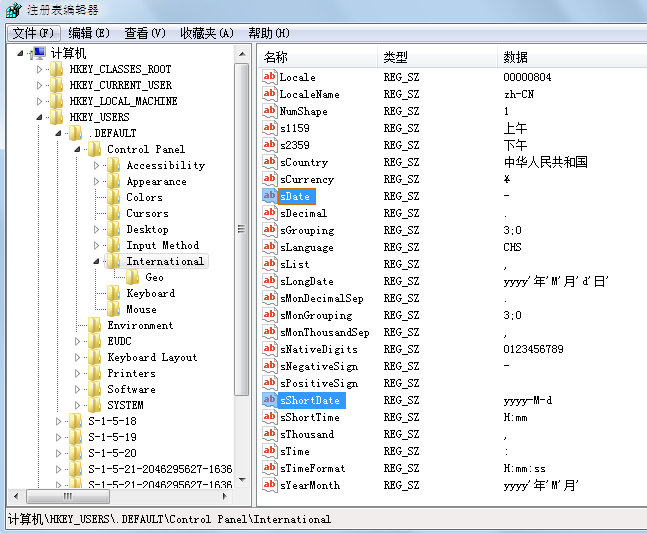
Task: Open the 文件(F) menu
Action: tap(34, 33)
